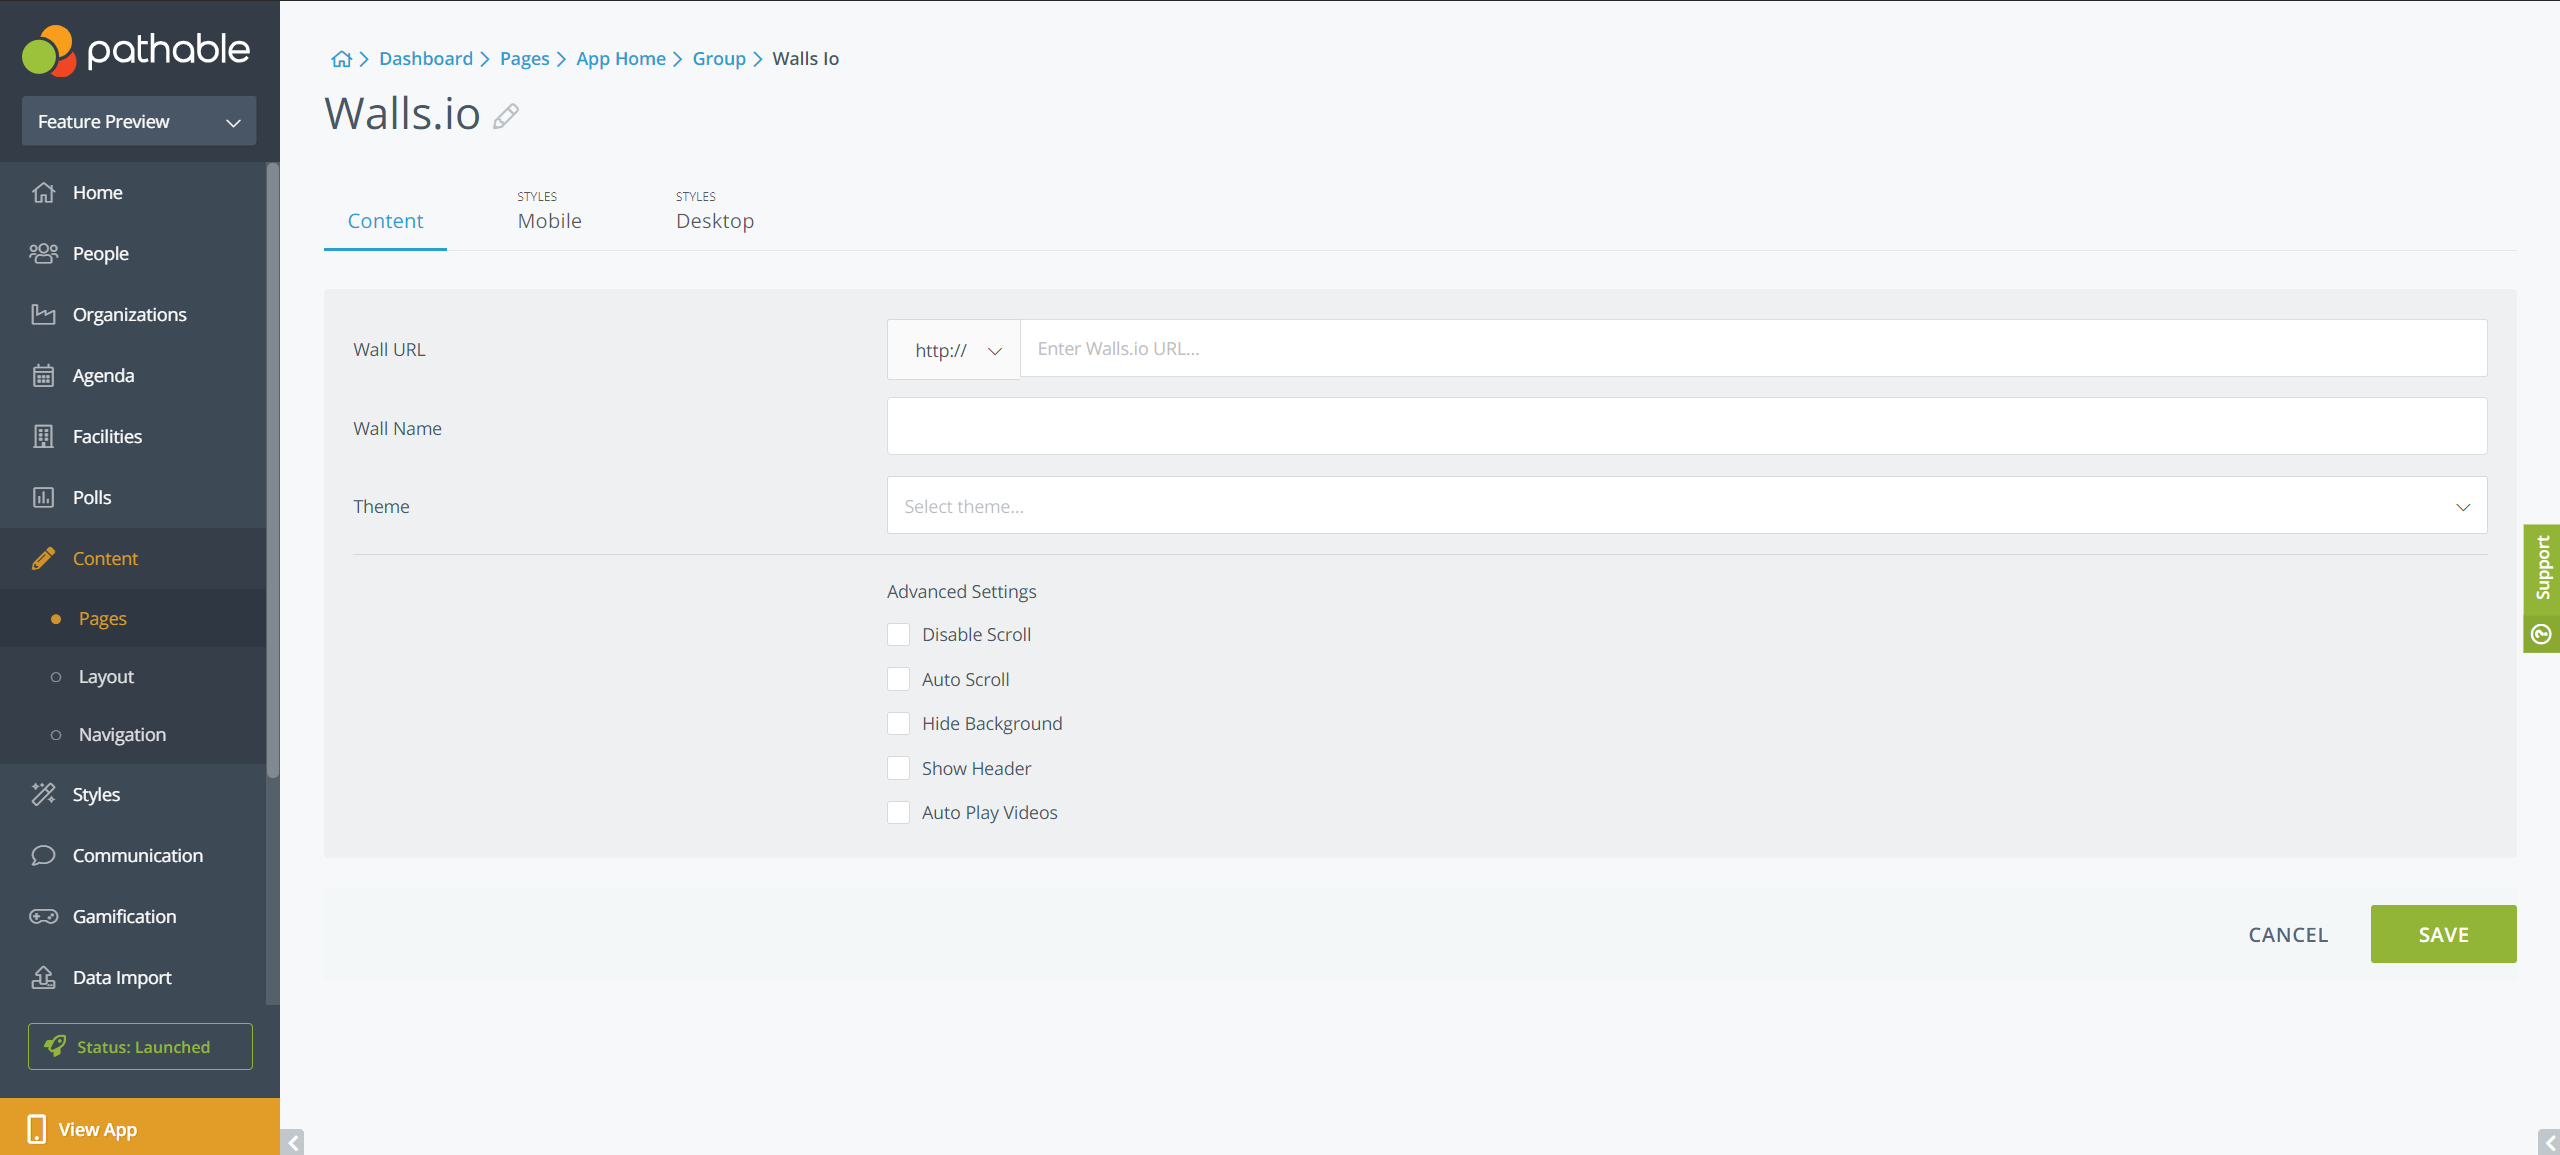This screenshot has height=1155, width=2560.
Task: Open People label in the sidebar
Action: tap(101, 253)
